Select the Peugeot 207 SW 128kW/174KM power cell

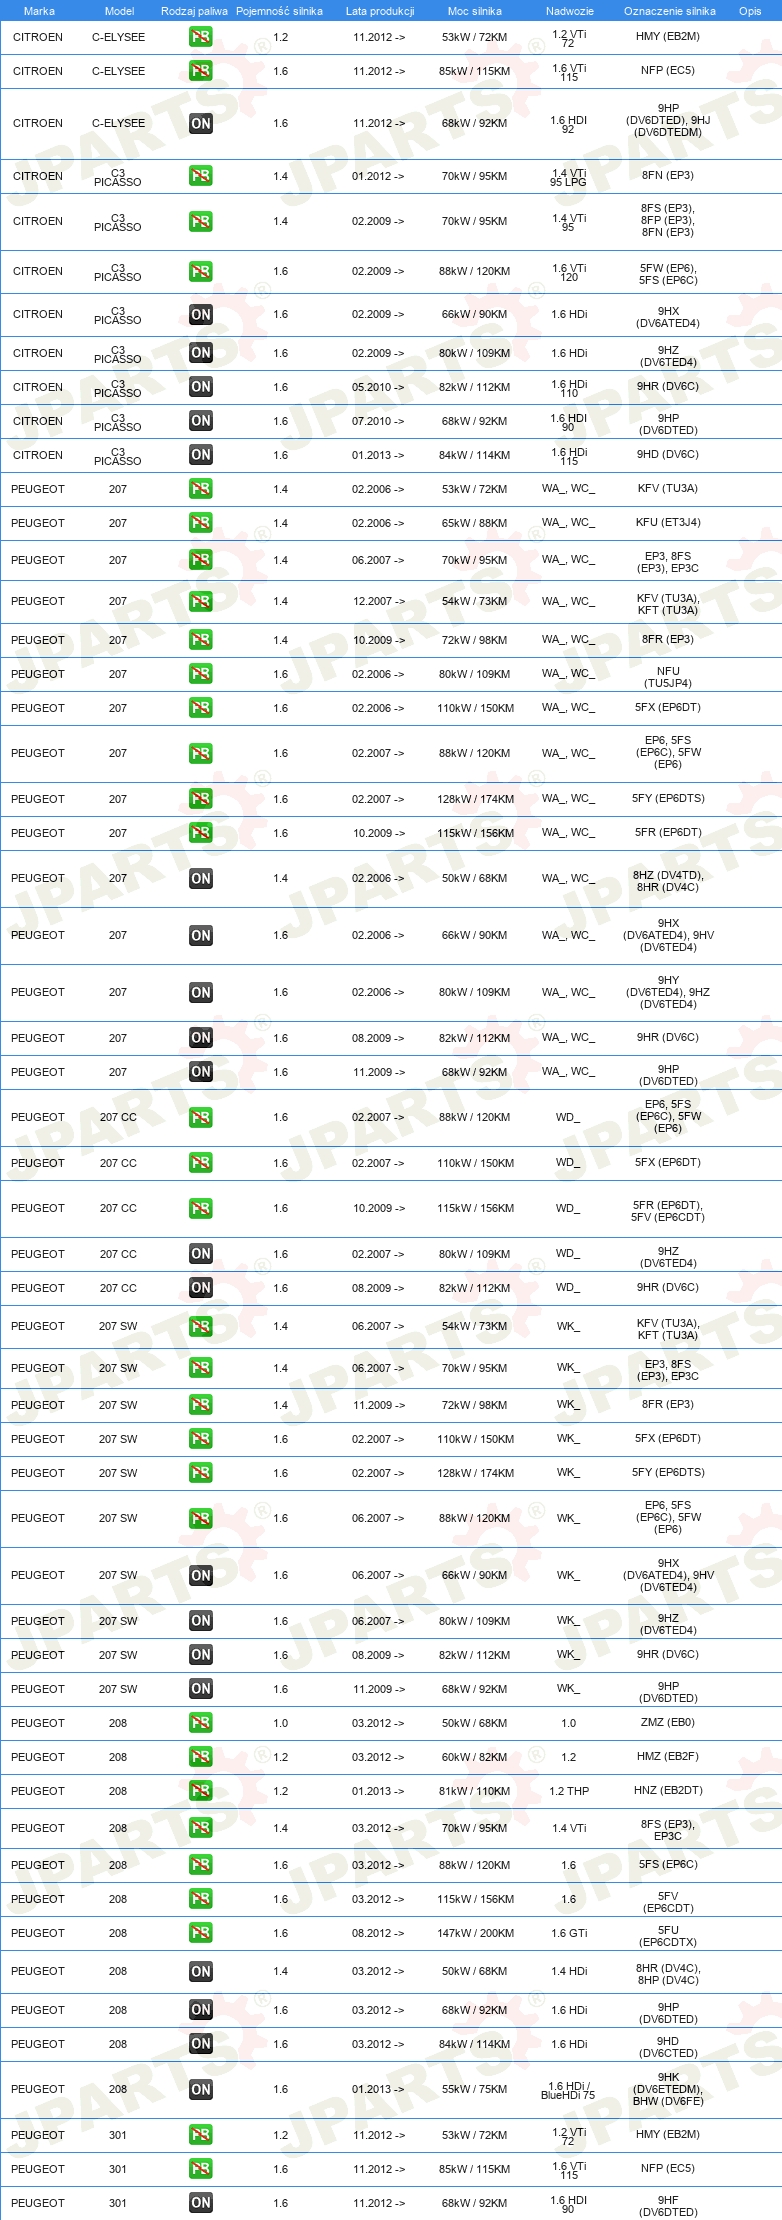coord(475,1473)
